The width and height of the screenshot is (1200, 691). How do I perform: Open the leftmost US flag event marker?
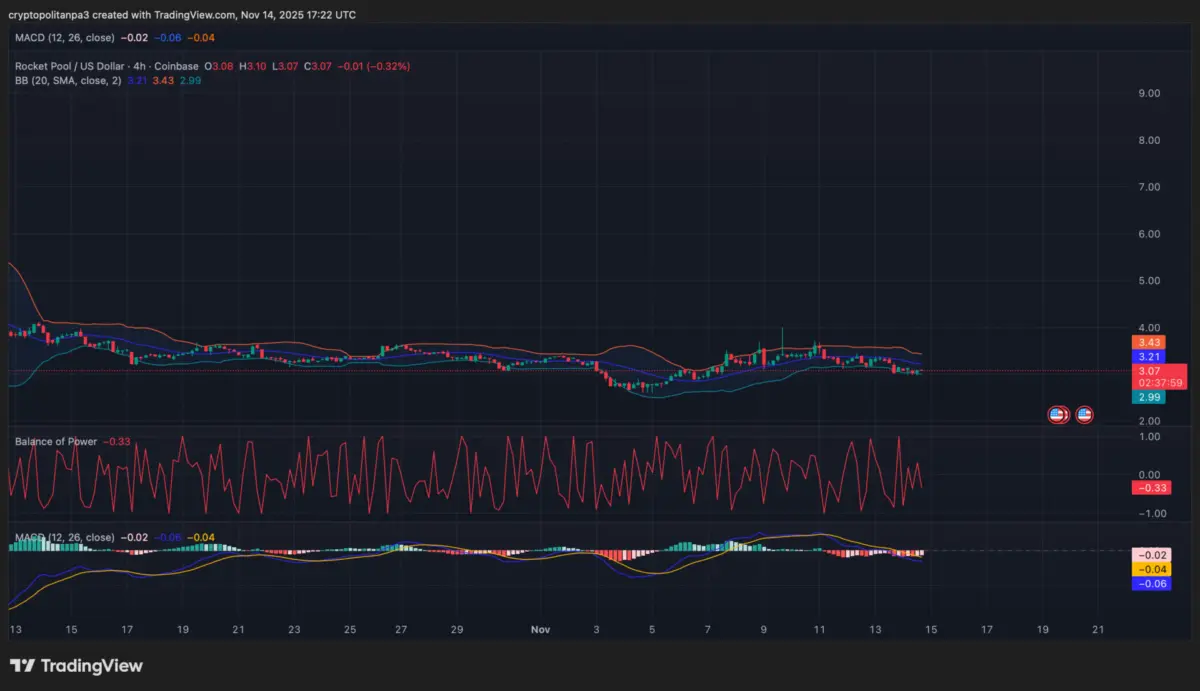pyautogui.click(x=1057, y=413)
